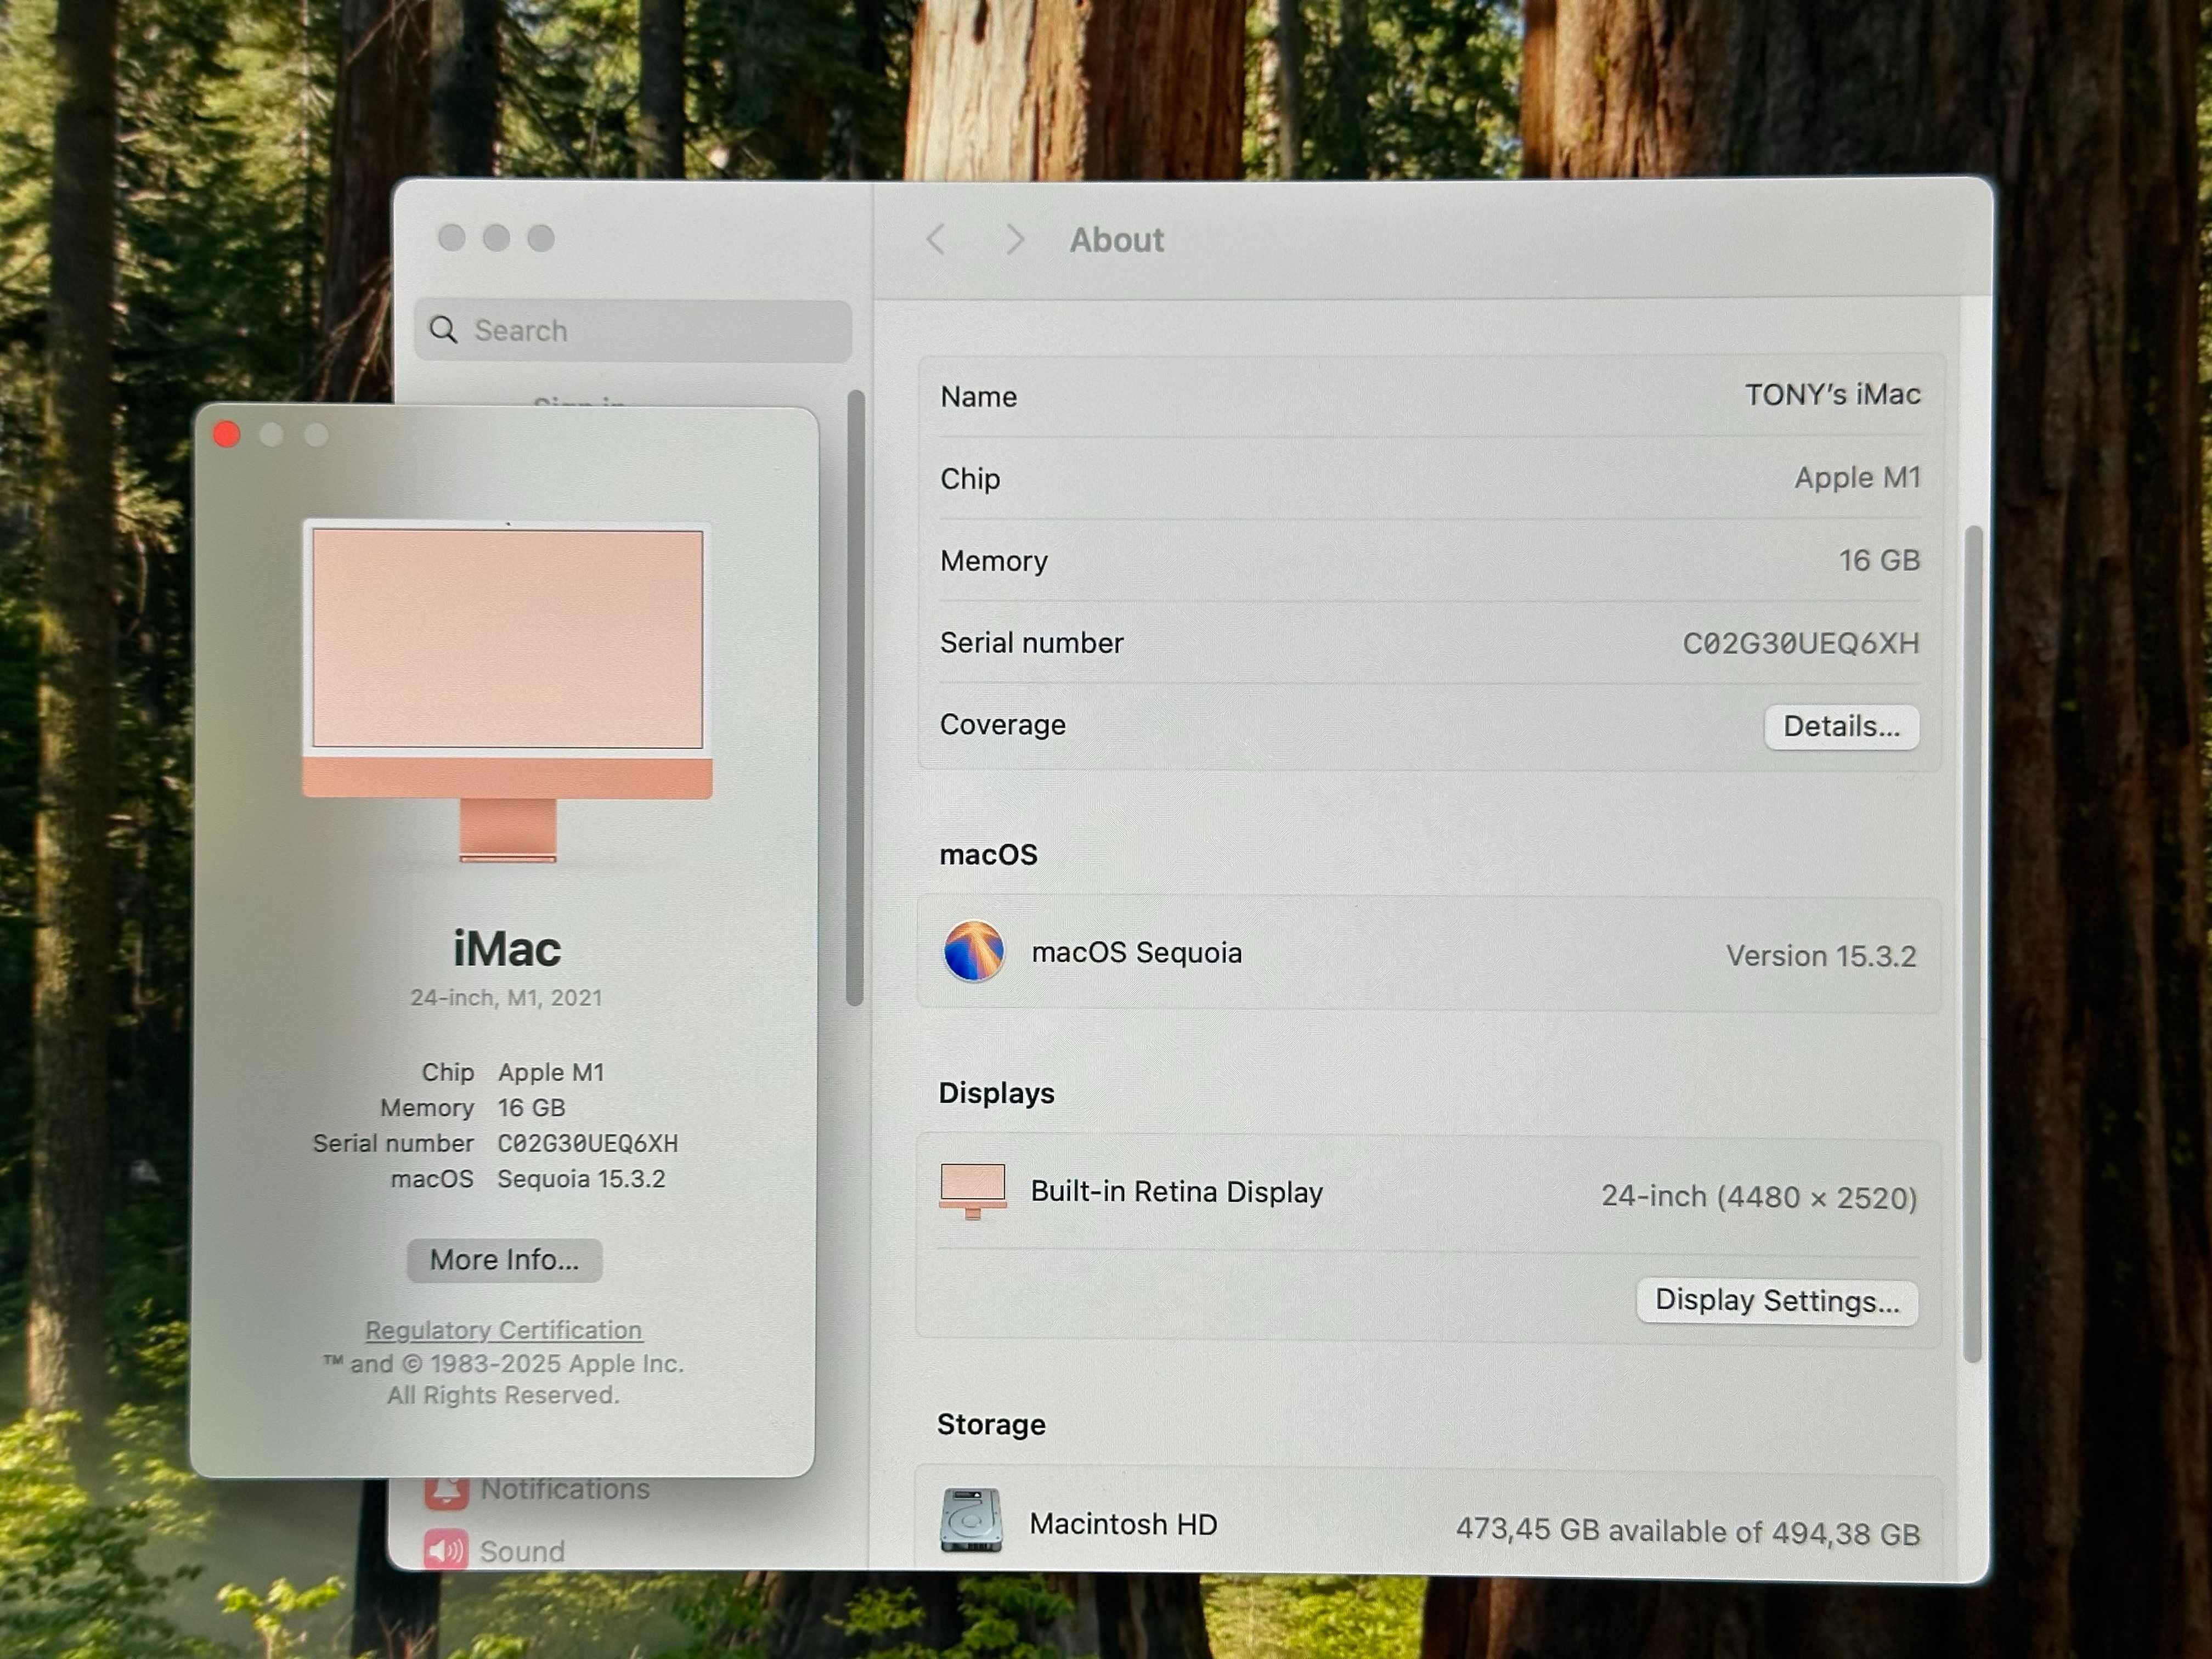Click serial number C02G30UEQ6XH in Settings pane
Viewport: 2212px width, 1659px height.
click(x=1800, y=643)
